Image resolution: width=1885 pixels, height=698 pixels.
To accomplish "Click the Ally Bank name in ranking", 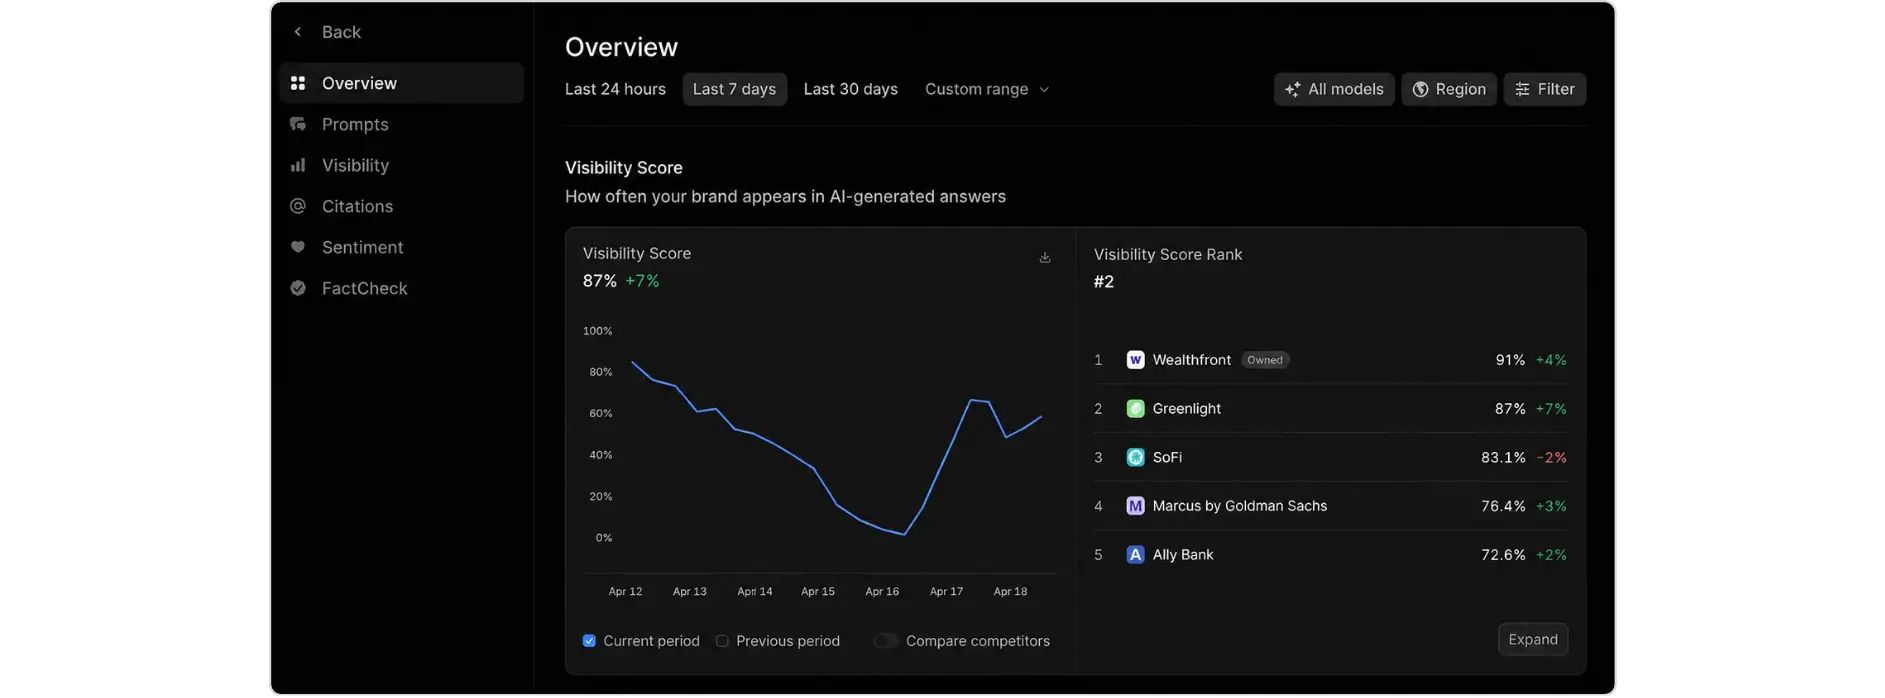I will click(x=1183, y=555).
